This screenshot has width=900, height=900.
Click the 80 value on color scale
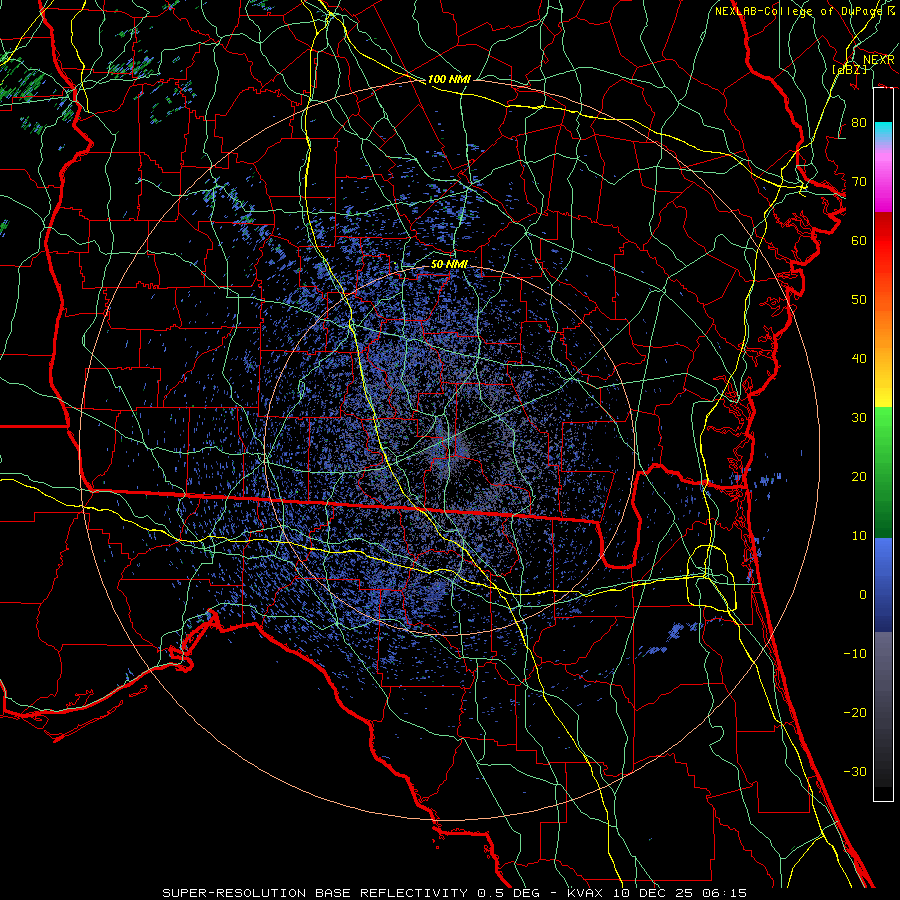click(x=859, y=123)
